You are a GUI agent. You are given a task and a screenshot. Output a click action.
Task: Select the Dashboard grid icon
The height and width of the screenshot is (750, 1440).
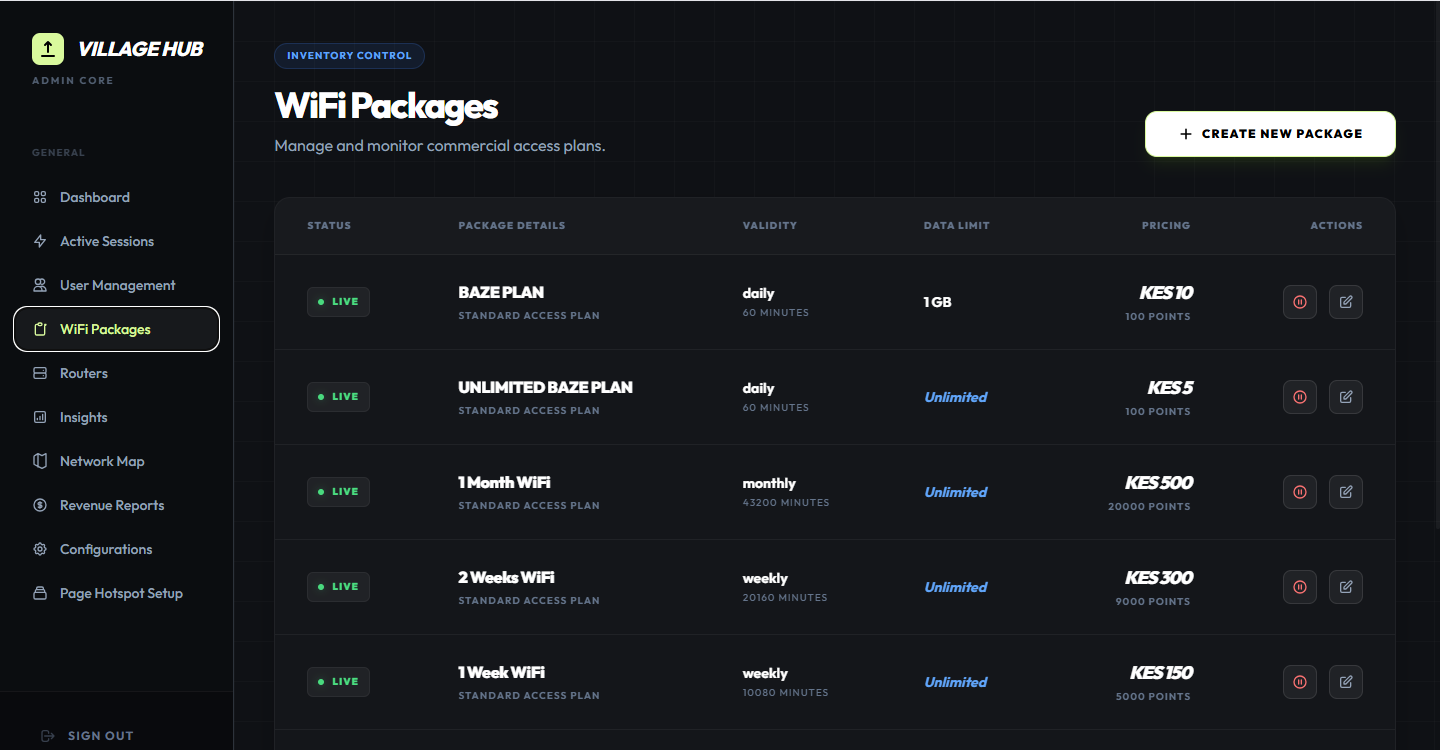[40, 197]
